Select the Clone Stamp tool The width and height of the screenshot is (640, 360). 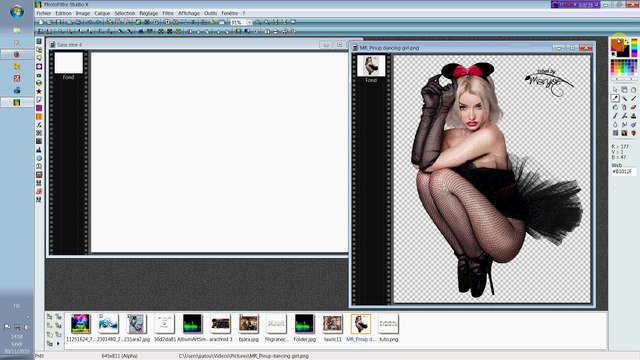point(633,116)
